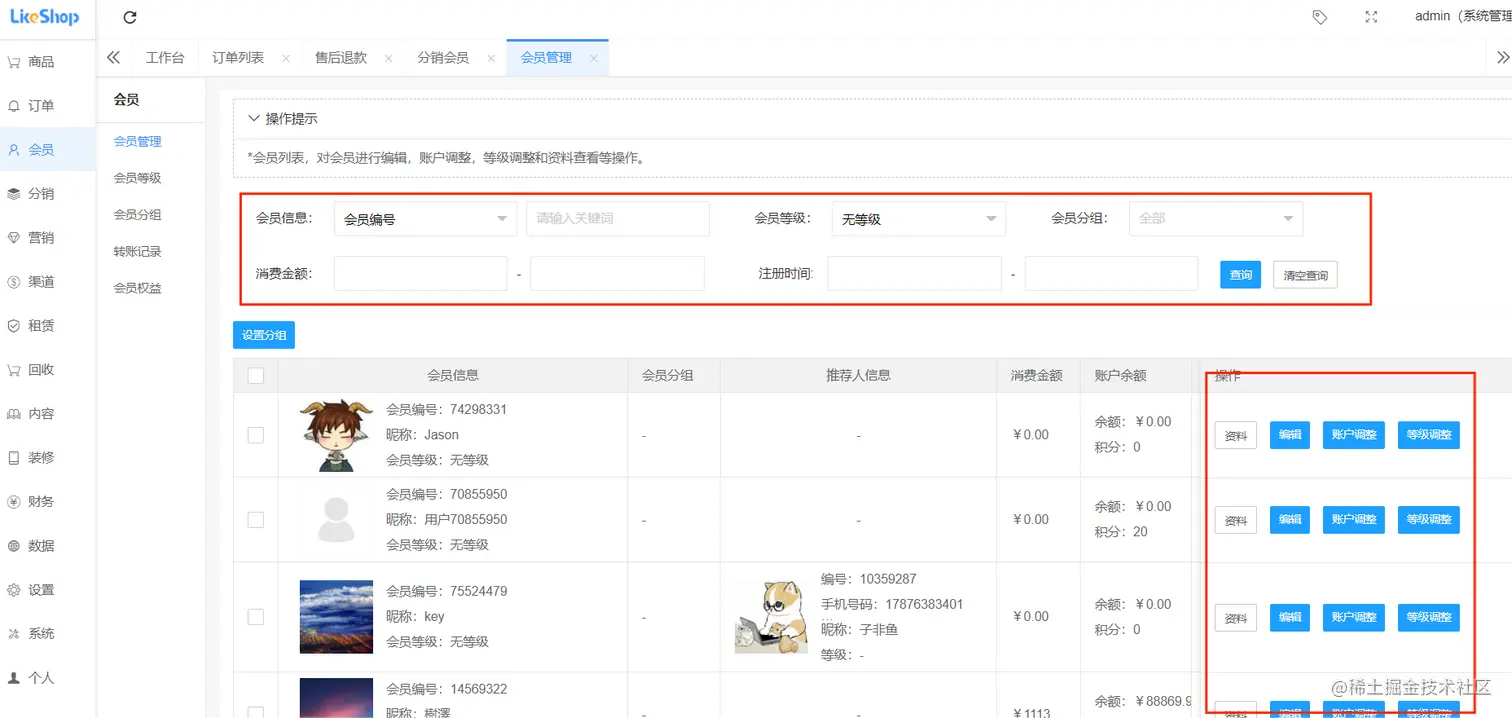Check the row checkbox for 用户70855950
Screen dimensions: 1512x718
pos(256,520)
